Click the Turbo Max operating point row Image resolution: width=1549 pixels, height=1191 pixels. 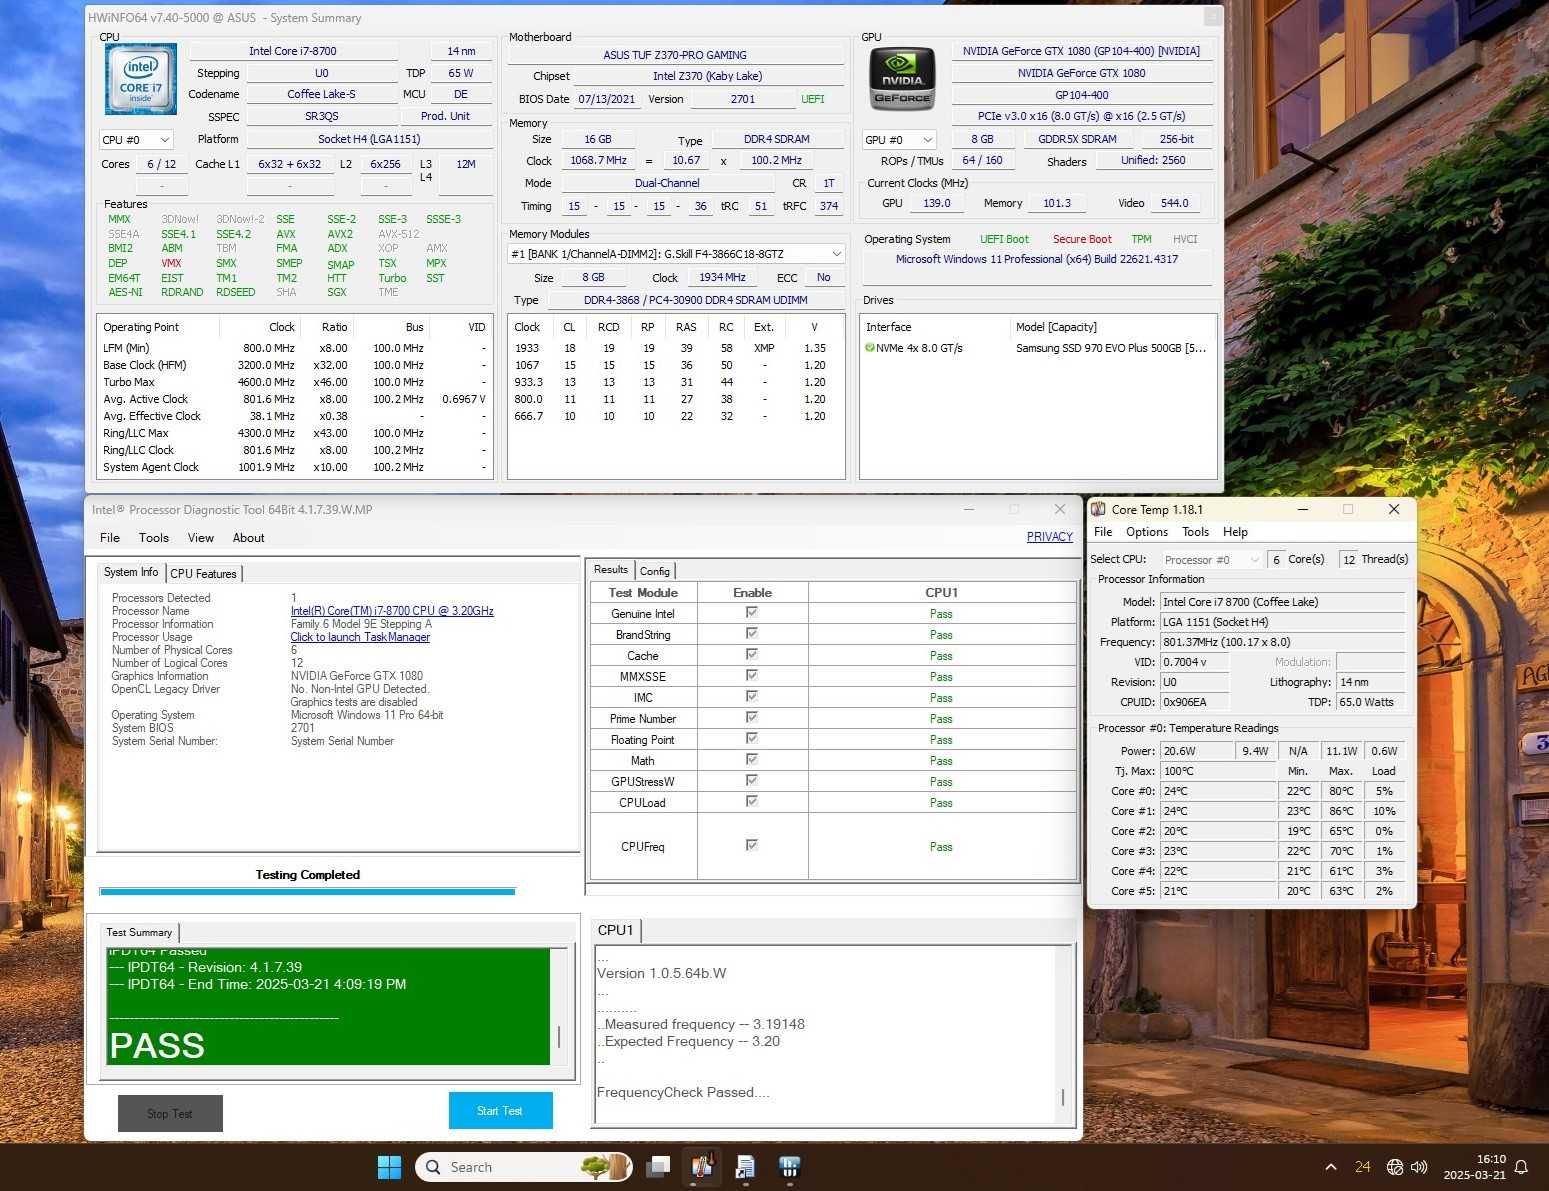(x=294, y=382)
